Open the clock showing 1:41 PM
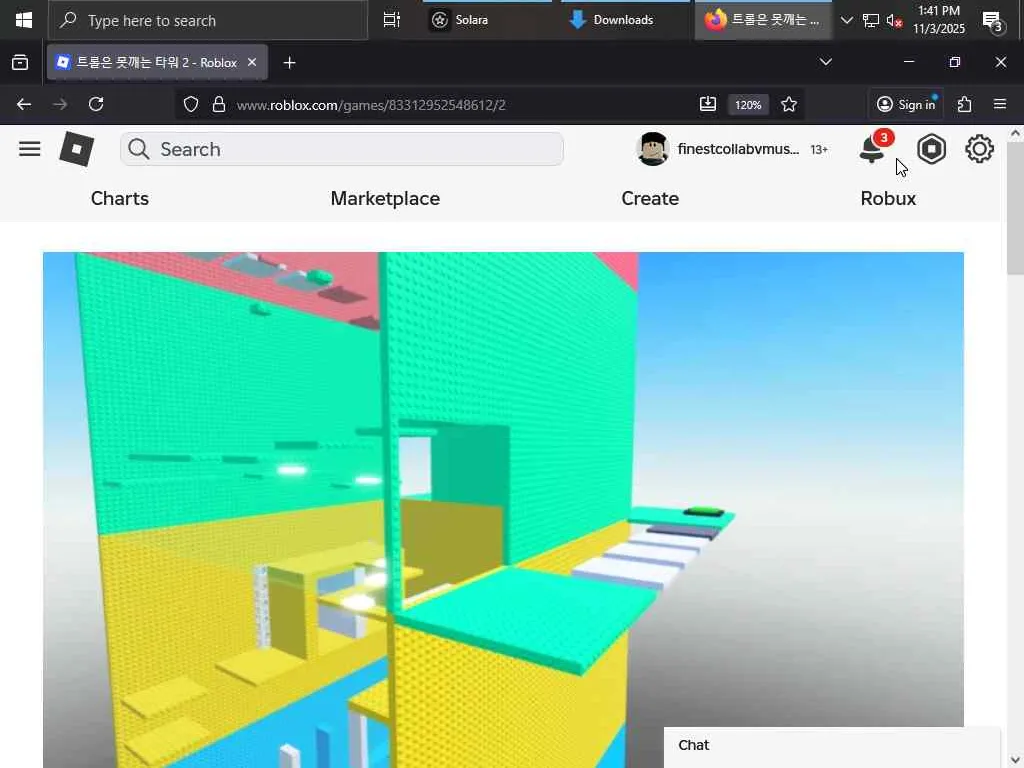The image size is (1024, 768). point(938,20)
